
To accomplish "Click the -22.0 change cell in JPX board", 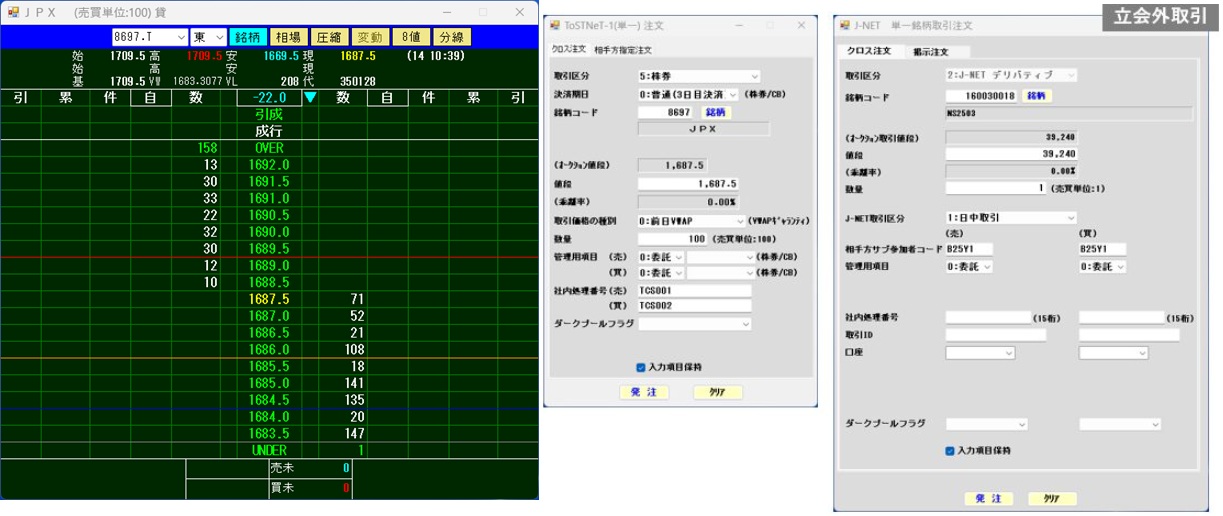I will pyautogui.click(x=270, y=98).
